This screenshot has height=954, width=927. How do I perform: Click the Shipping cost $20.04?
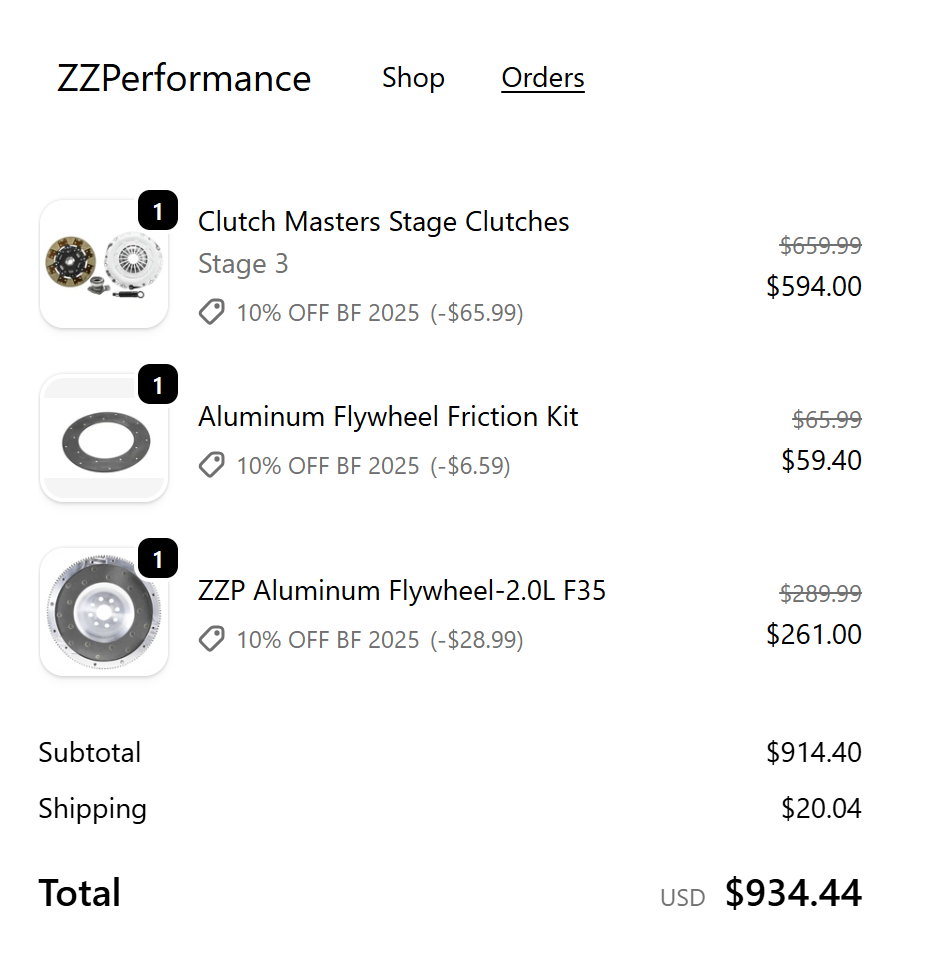[x=821, y=809]
